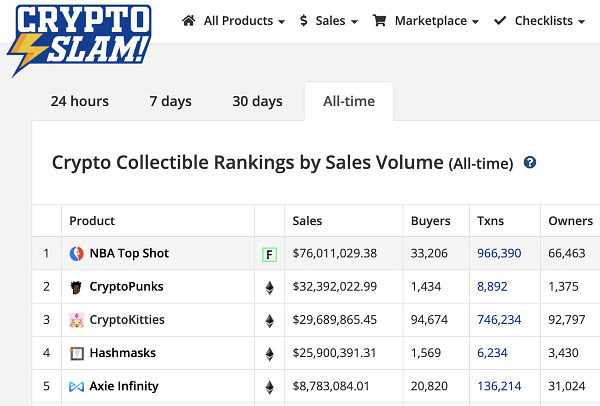Click the 6,234 transactions link
This screenshot has height=406, width=600.
[492, 353]
